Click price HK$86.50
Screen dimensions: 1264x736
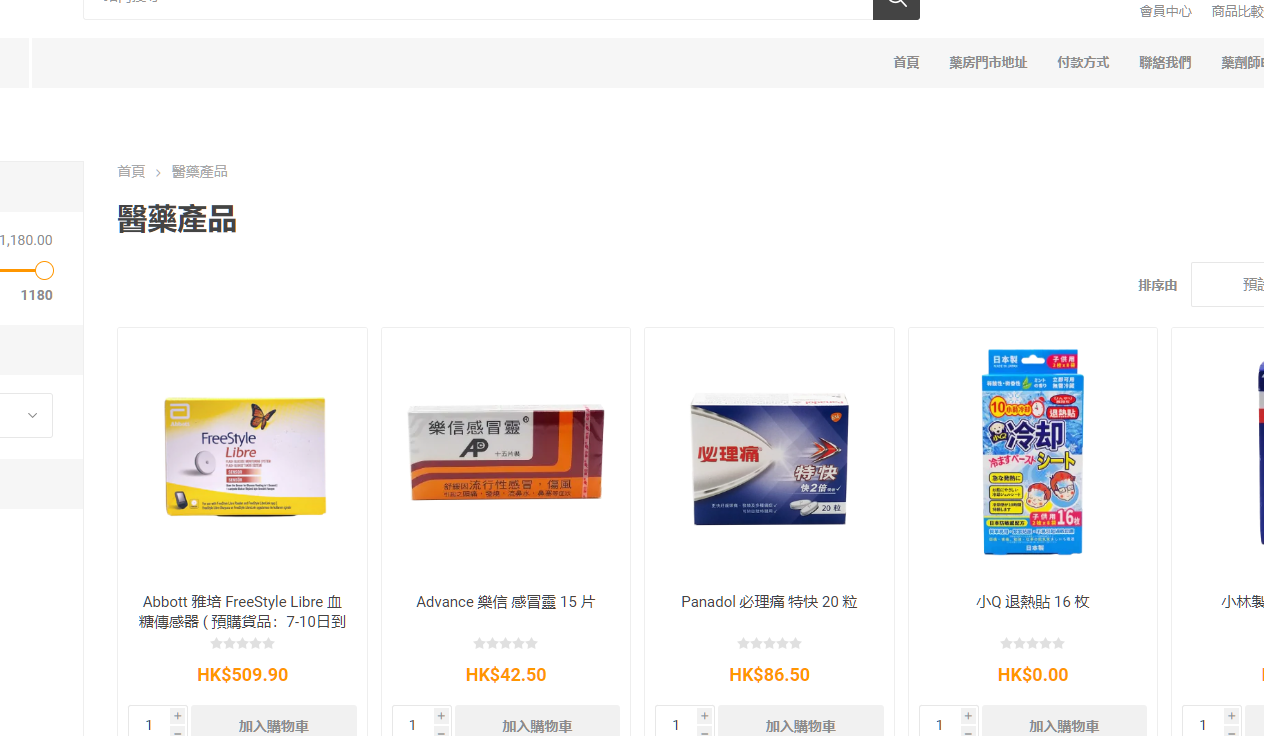click(x=769, y=675)
